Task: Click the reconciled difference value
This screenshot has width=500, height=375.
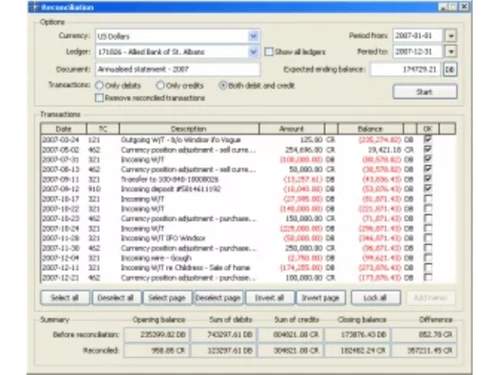Action: (424, 351)
